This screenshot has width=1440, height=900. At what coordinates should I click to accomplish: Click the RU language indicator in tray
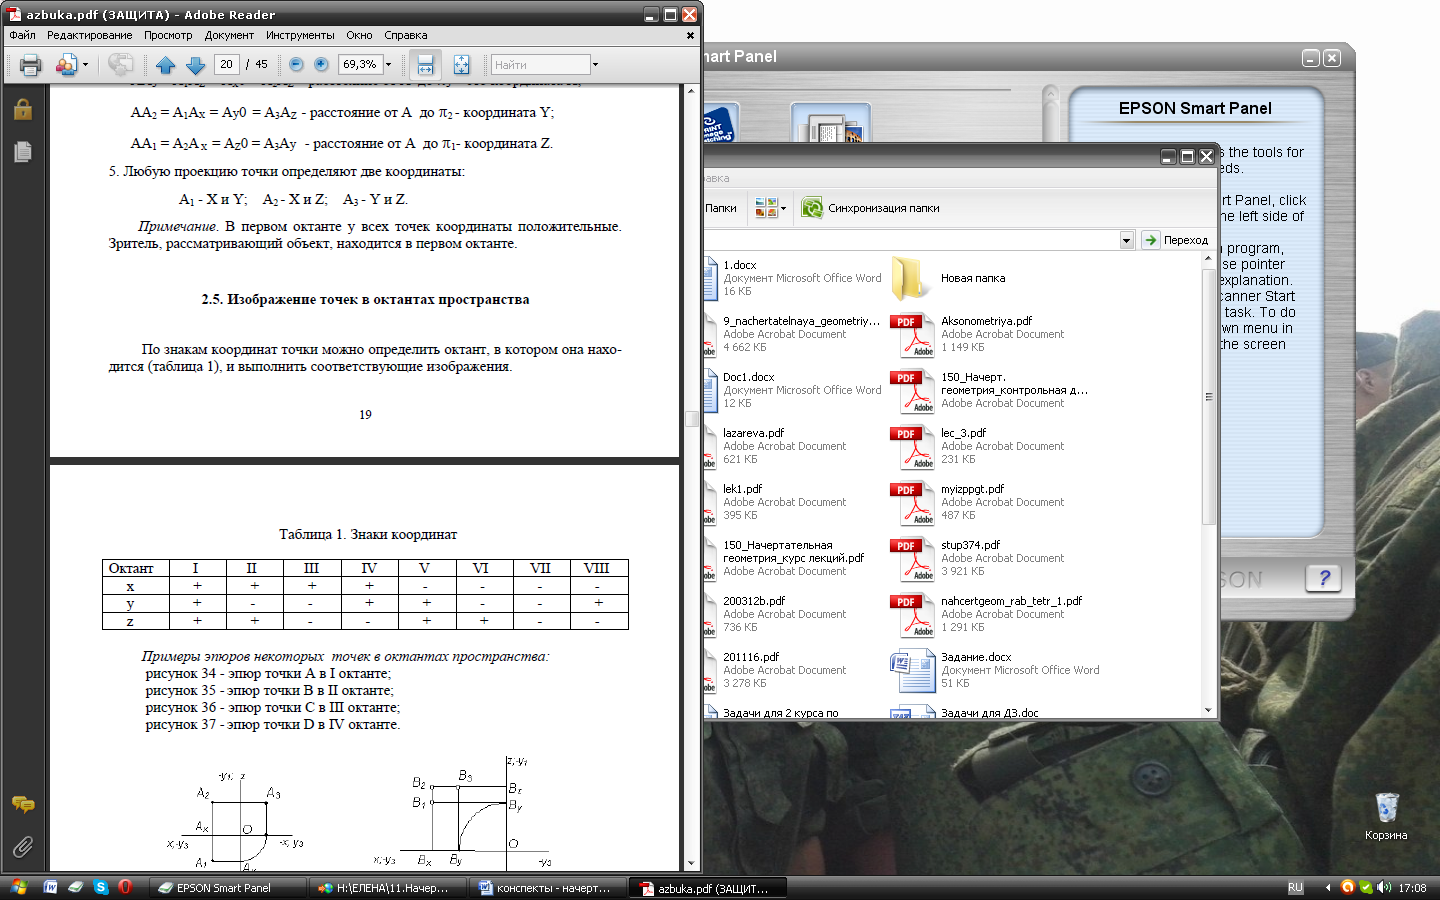(1295, 888)
